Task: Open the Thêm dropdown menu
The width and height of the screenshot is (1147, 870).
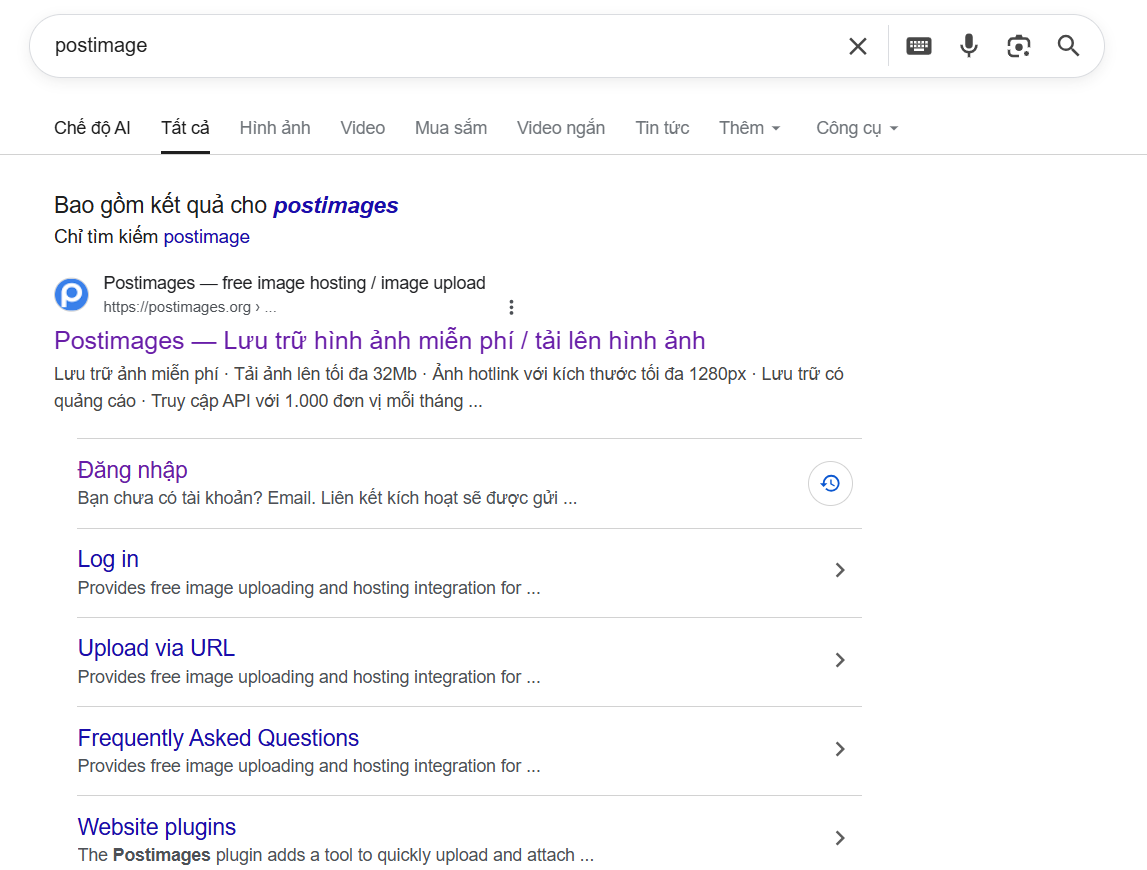Action: pyautogui.click(x=750, y=128)
